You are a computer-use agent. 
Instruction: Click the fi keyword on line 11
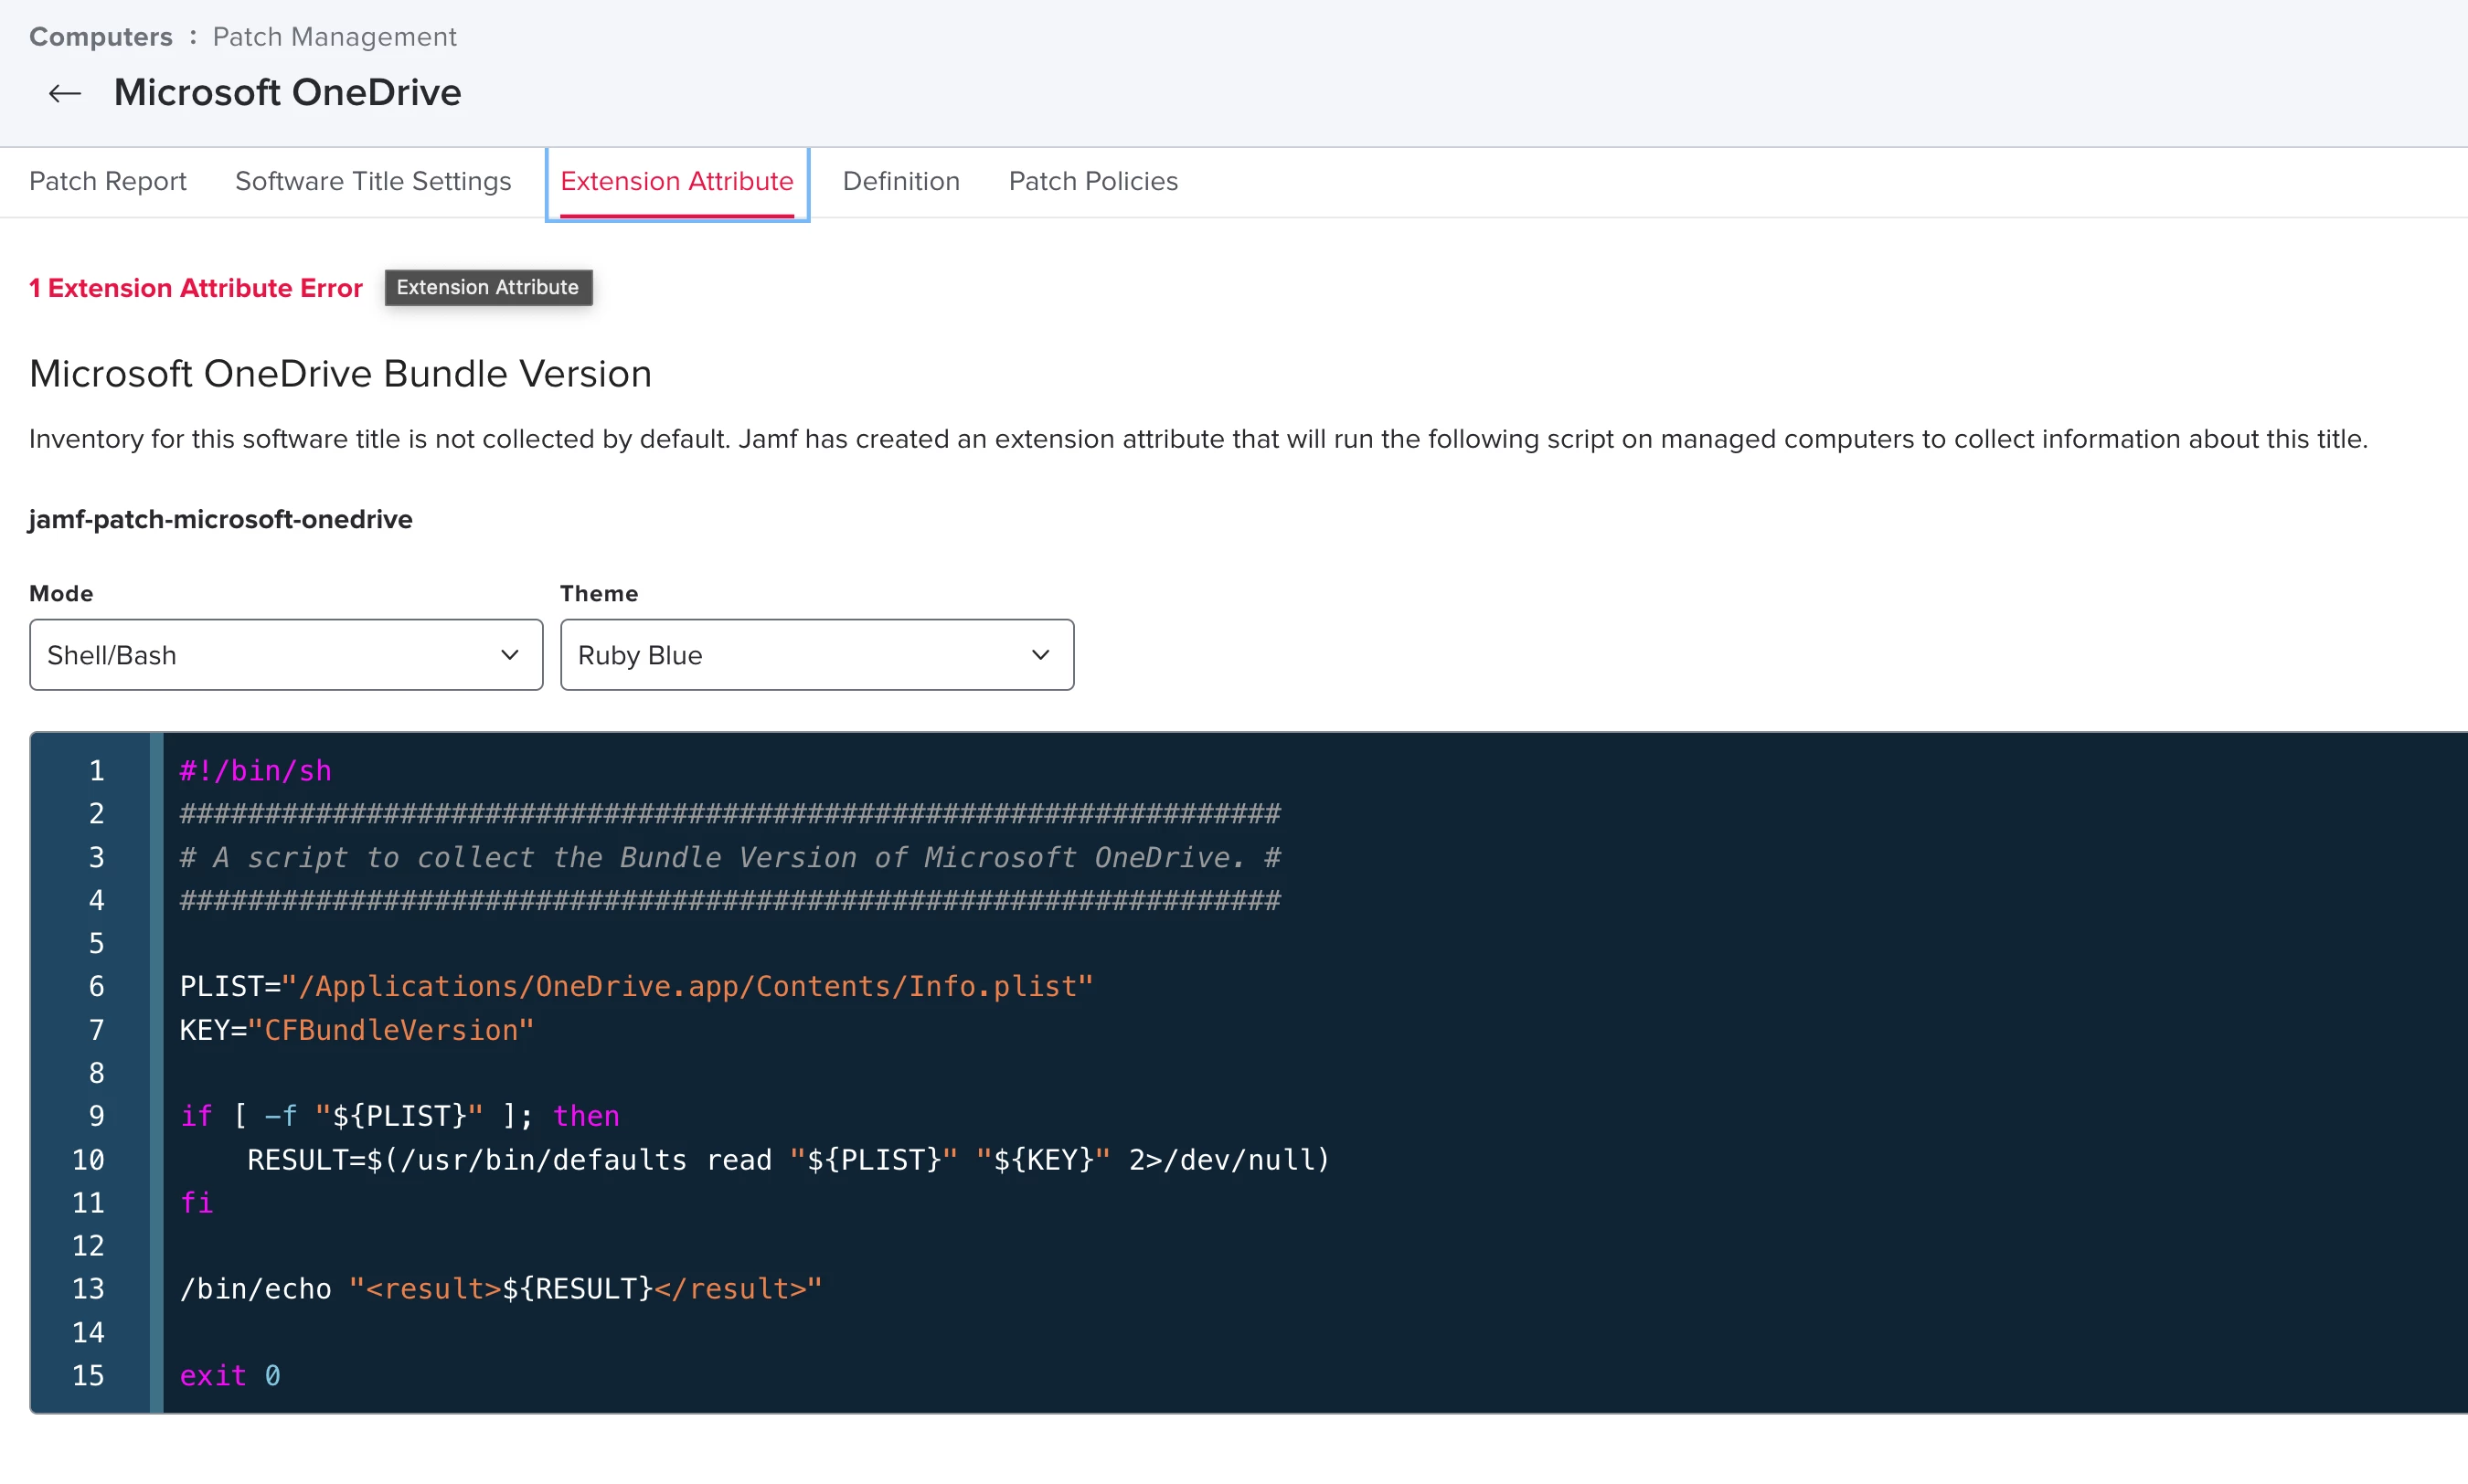(x=197, y=1203)
